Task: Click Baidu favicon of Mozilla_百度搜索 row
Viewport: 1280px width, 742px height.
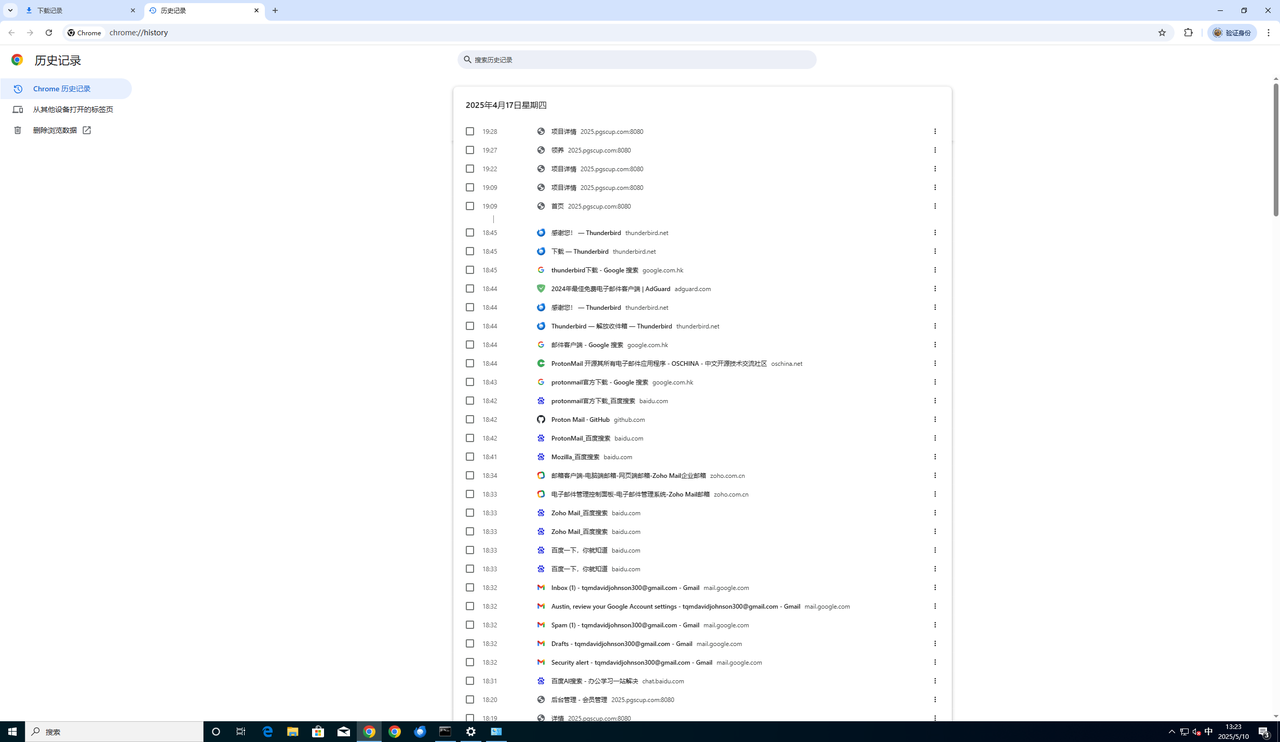Action: pyautogui.click(x=541, y=457)
